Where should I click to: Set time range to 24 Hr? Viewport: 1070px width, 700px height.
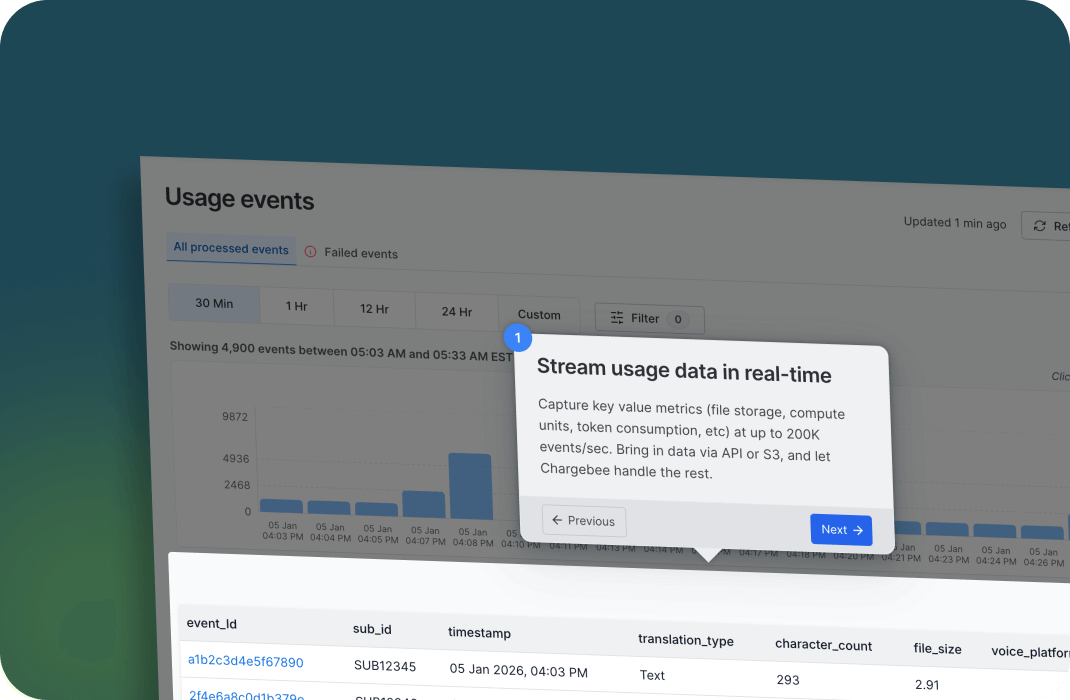(x=456, y=312)
